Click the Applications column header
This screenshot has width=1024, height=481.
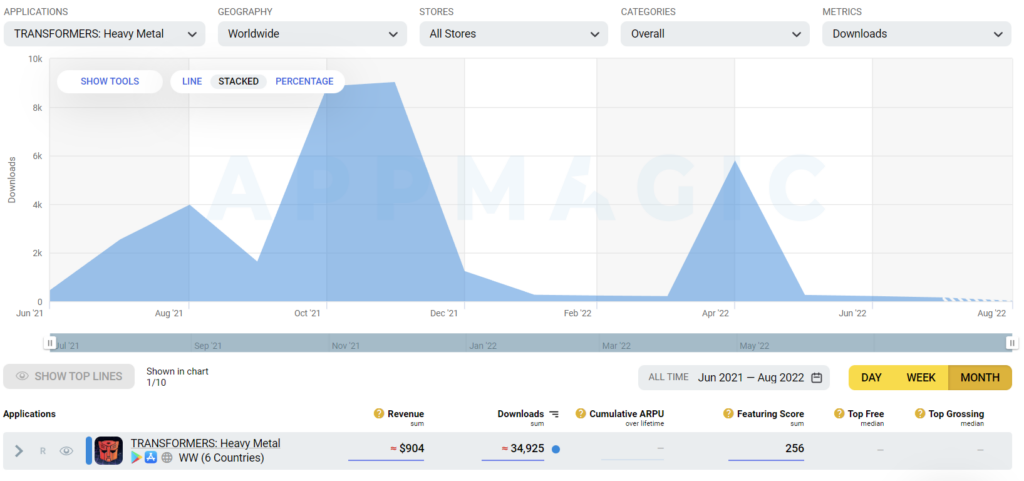click(x=29, y=414)
